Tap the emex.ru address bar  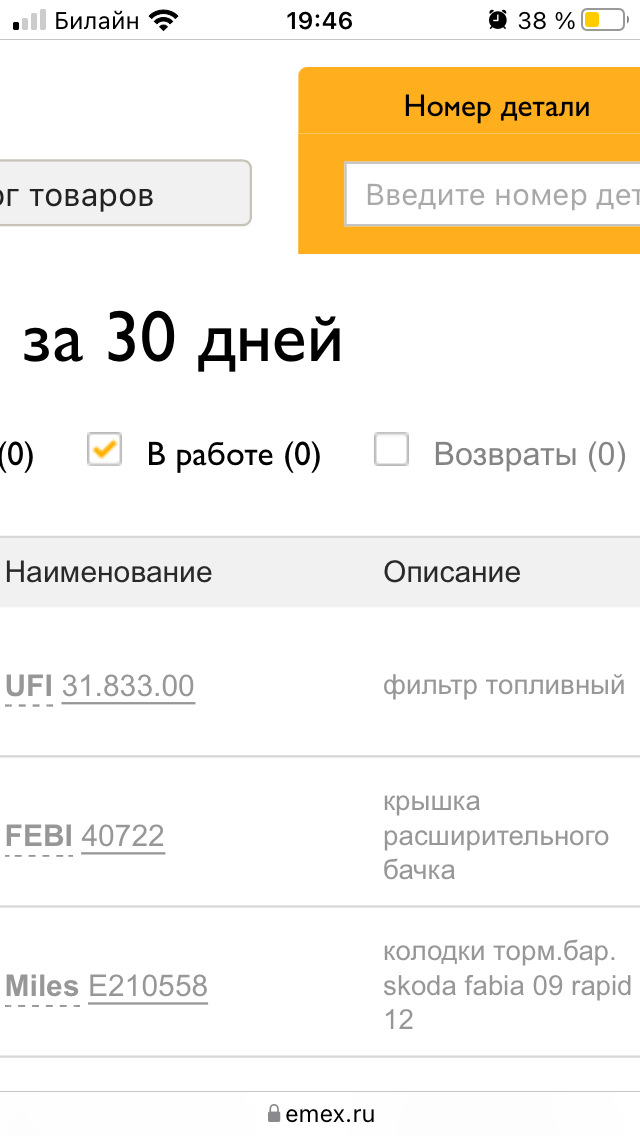click(x=320, y=1113)
